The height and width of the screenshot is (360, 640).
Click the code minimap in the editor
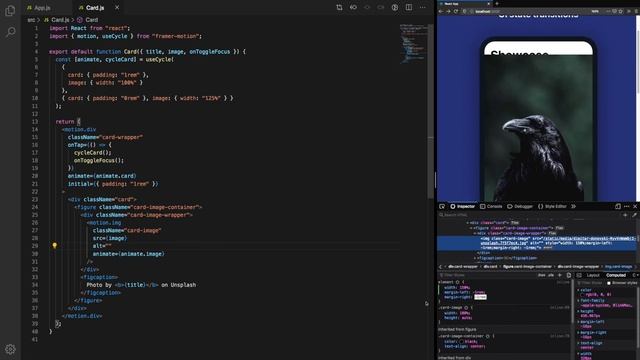413,43
